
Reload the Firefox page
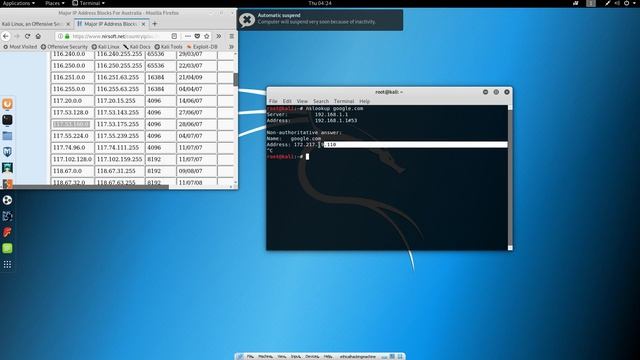(x=27, y=36)
